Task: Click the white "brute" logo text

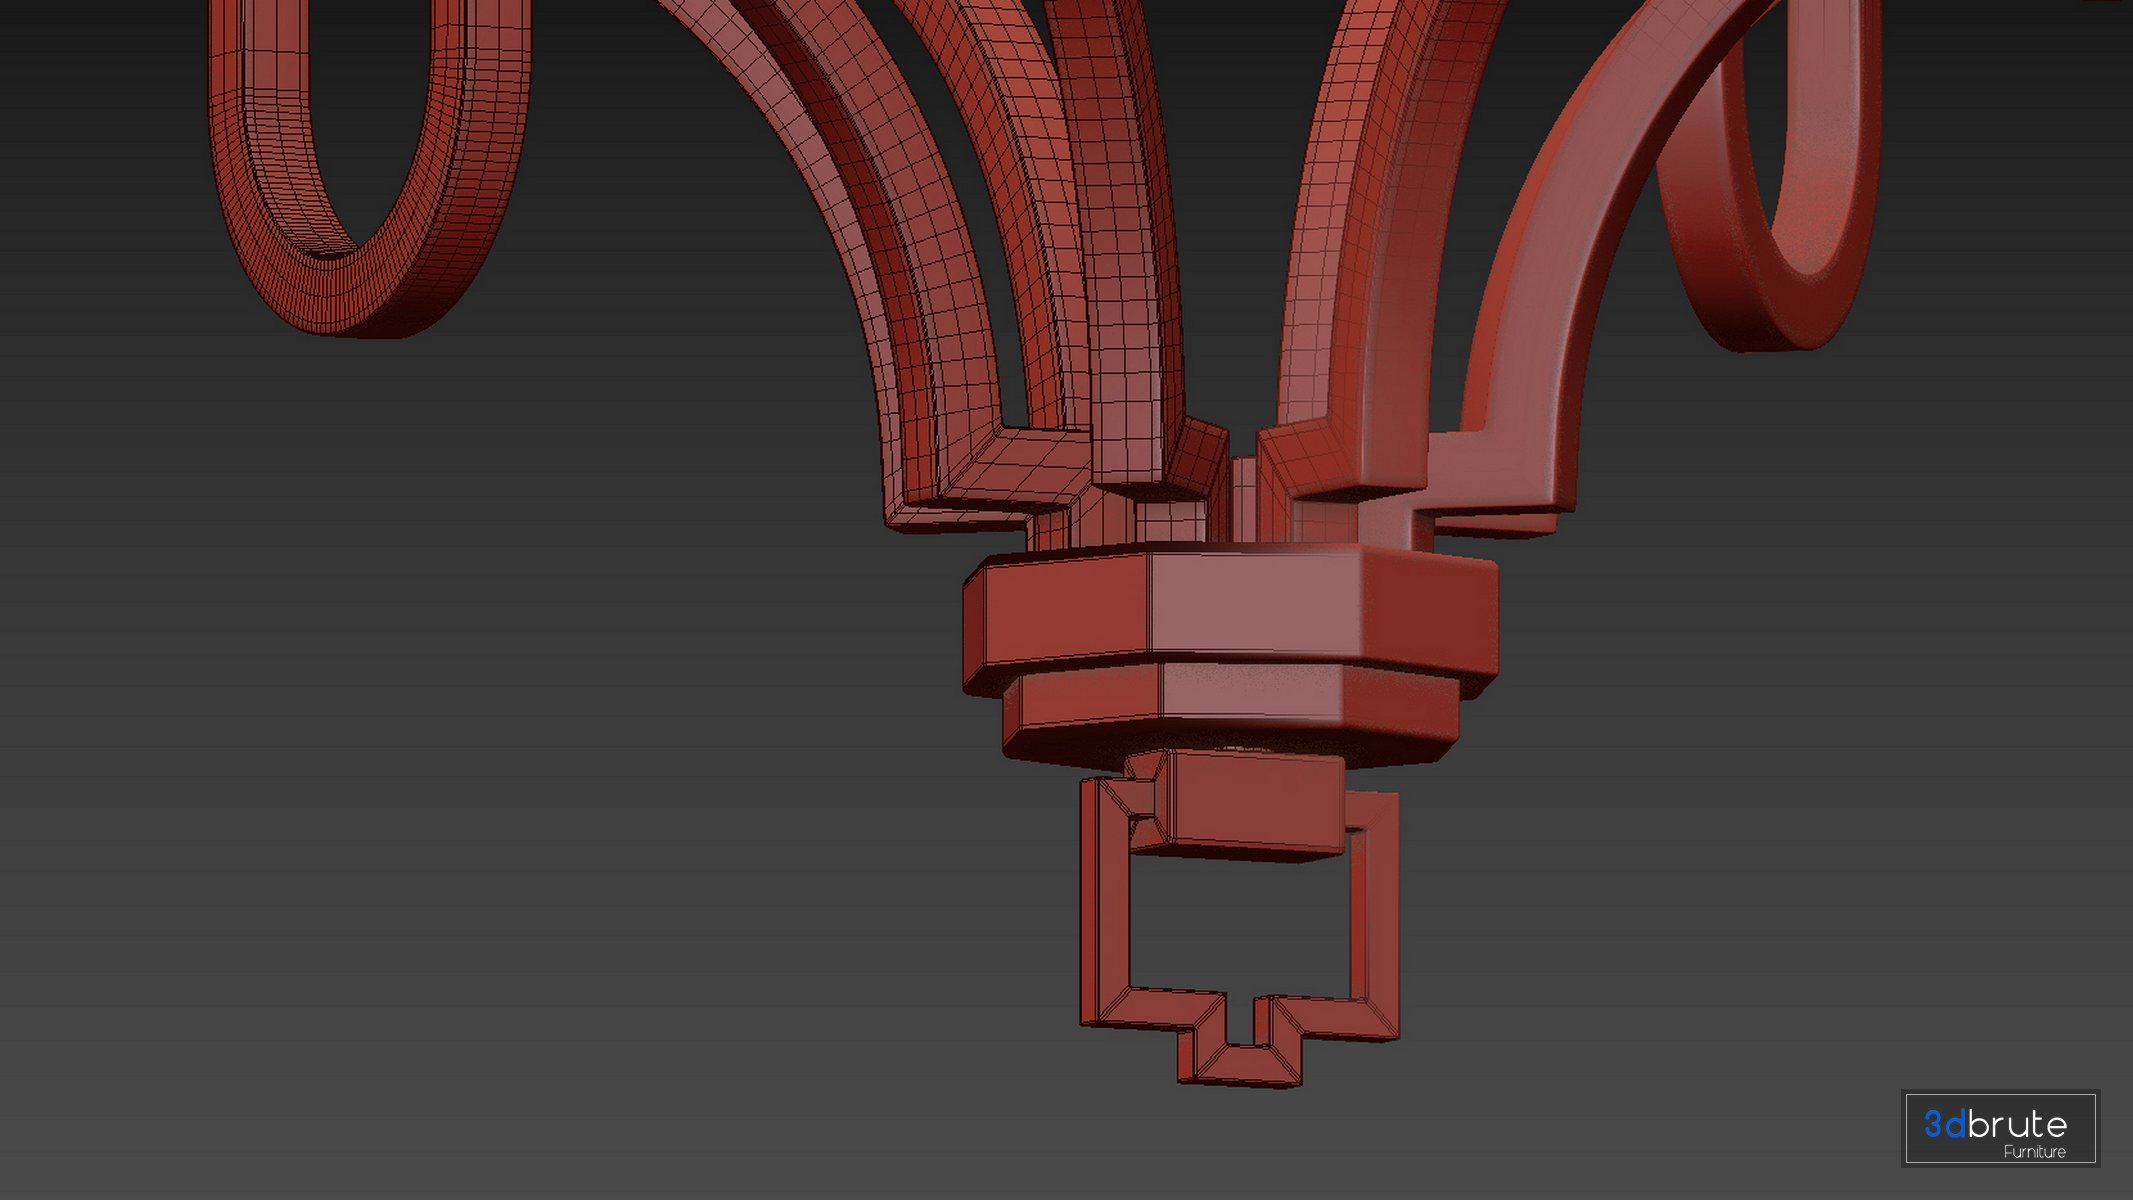Action: point(2017,1124)
